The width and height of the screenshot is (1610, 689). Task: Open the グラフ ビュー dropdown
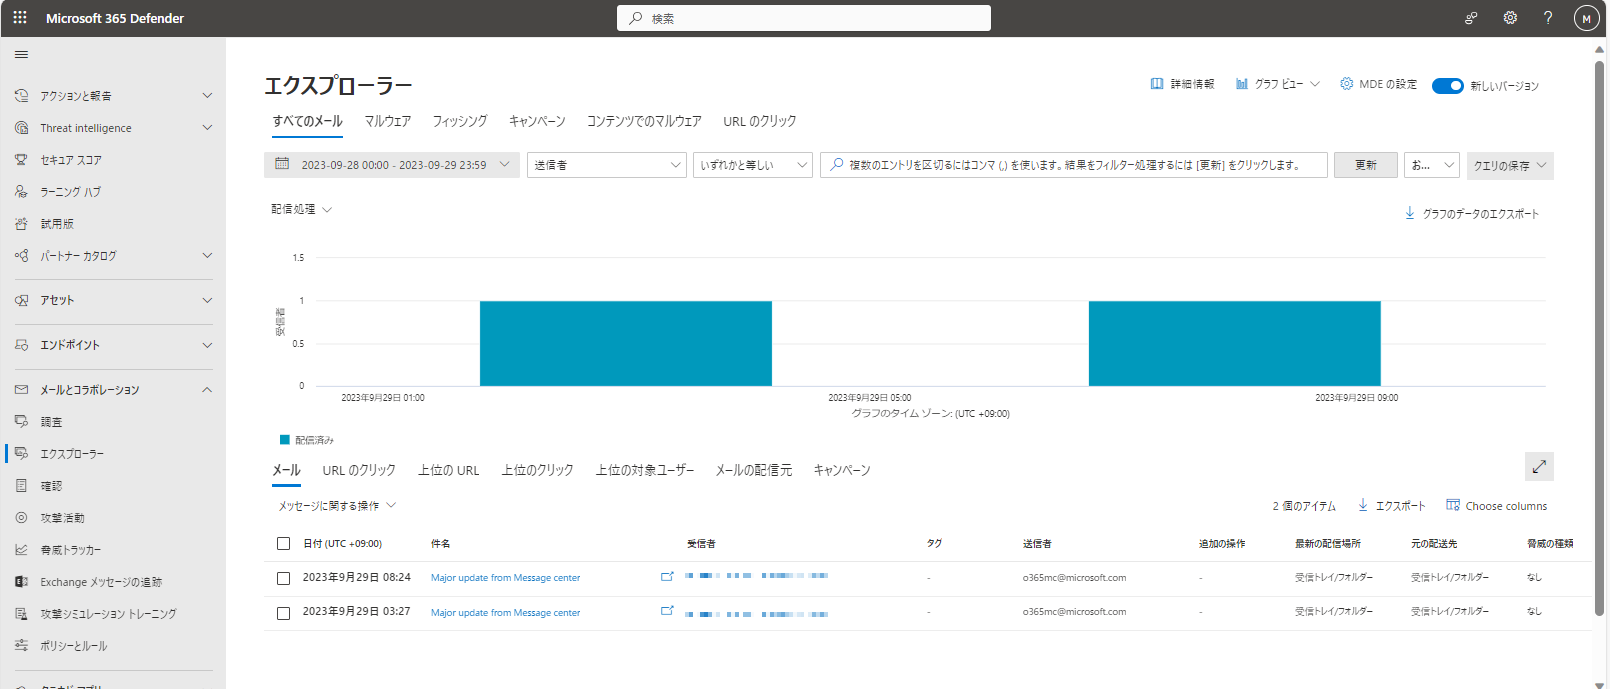point(1278,84)
